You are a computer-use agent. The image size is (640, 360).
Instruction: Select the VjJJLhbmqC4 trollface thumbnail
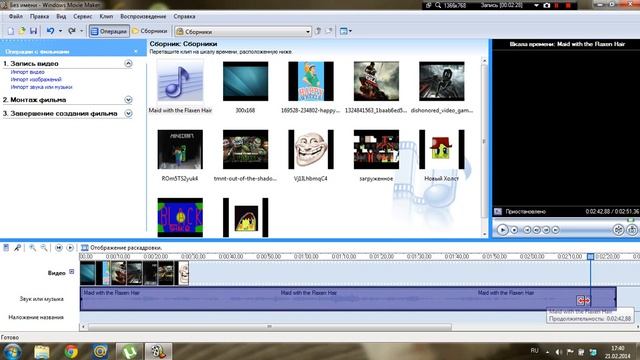311,149
